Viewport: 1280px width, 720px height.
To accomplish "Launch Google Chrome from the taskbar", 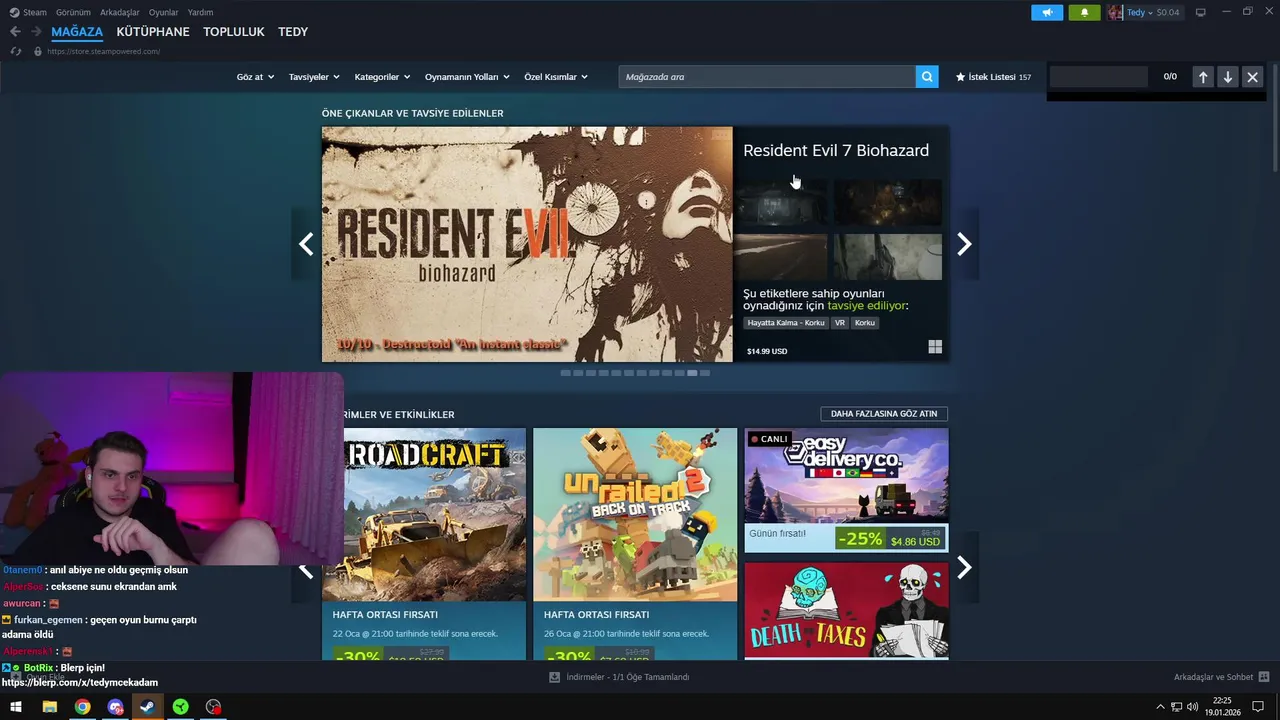I will point(82,707).
